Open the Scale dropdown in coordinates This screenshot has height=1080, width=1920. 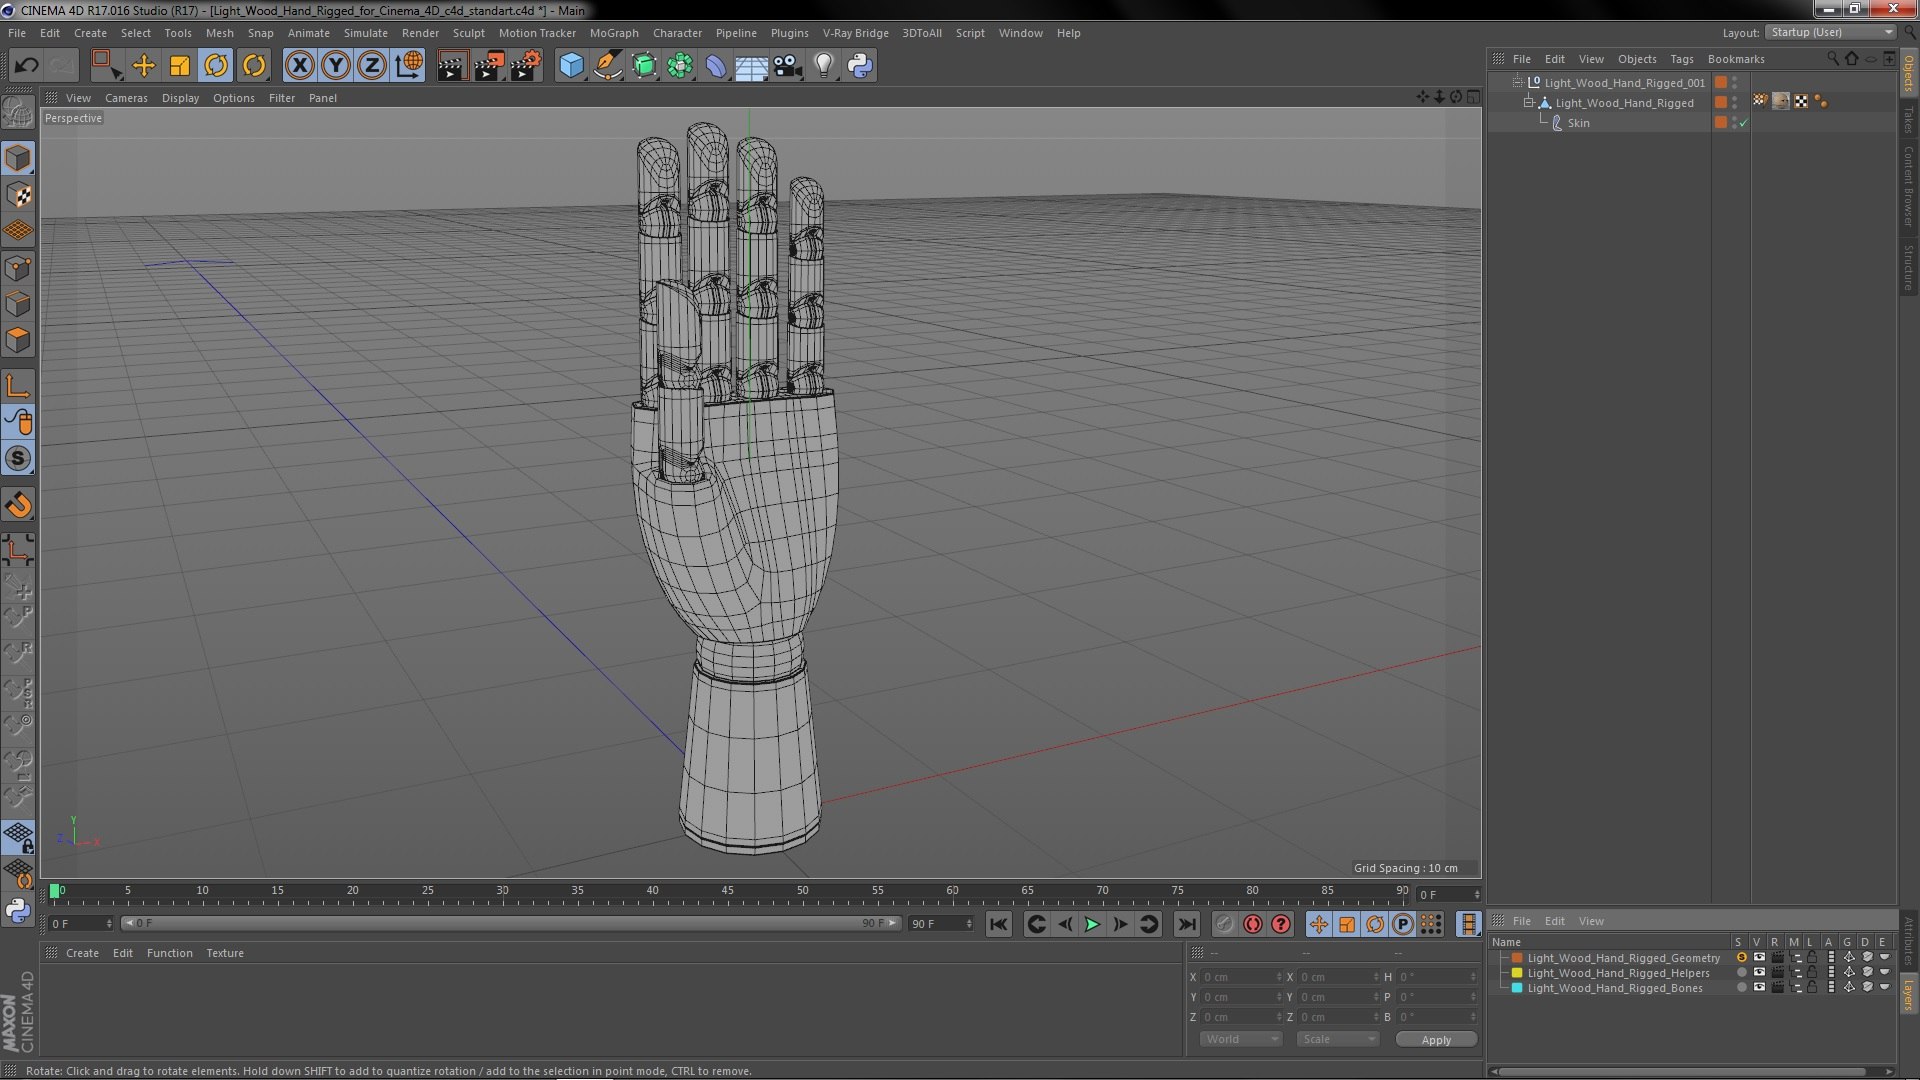click(x=1337, y=1040)
